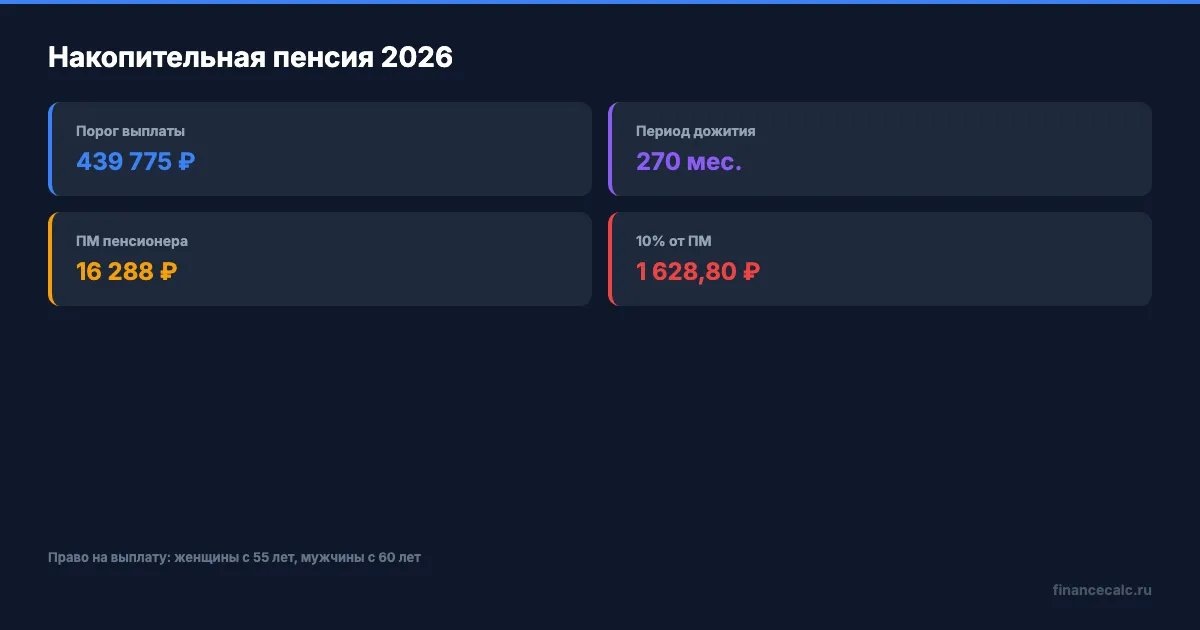1200x630 pixels.
Task: Select the Порог выплаты label
Action: 130,131
